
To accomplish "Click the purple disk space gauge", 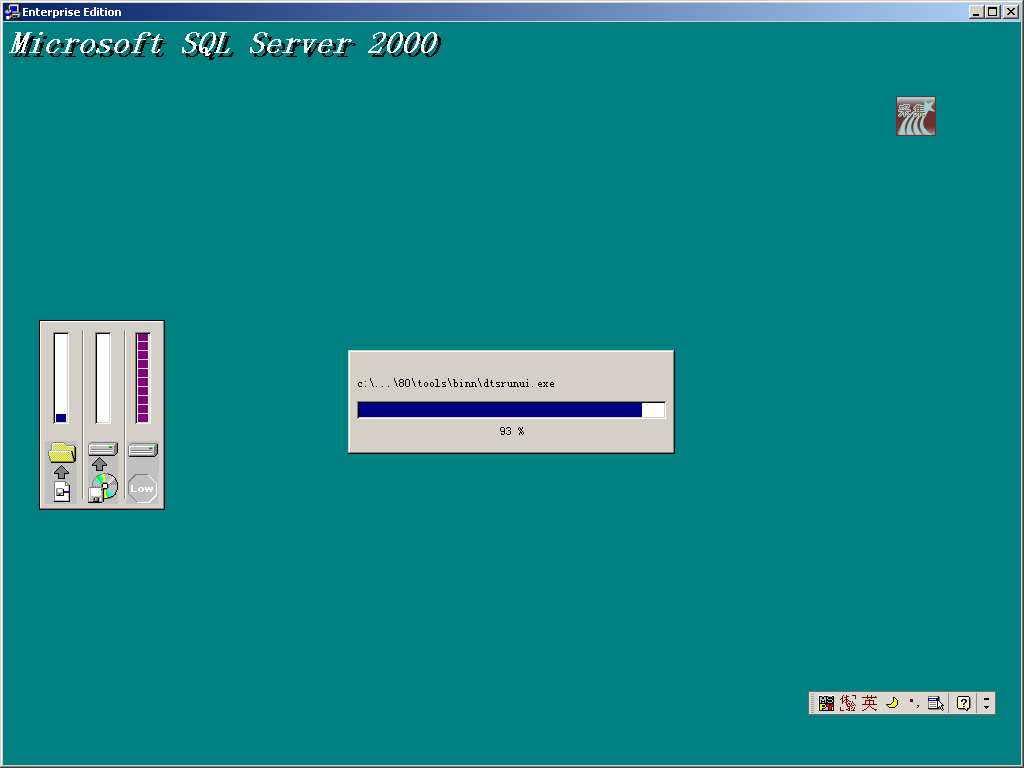I will (143, 378).
